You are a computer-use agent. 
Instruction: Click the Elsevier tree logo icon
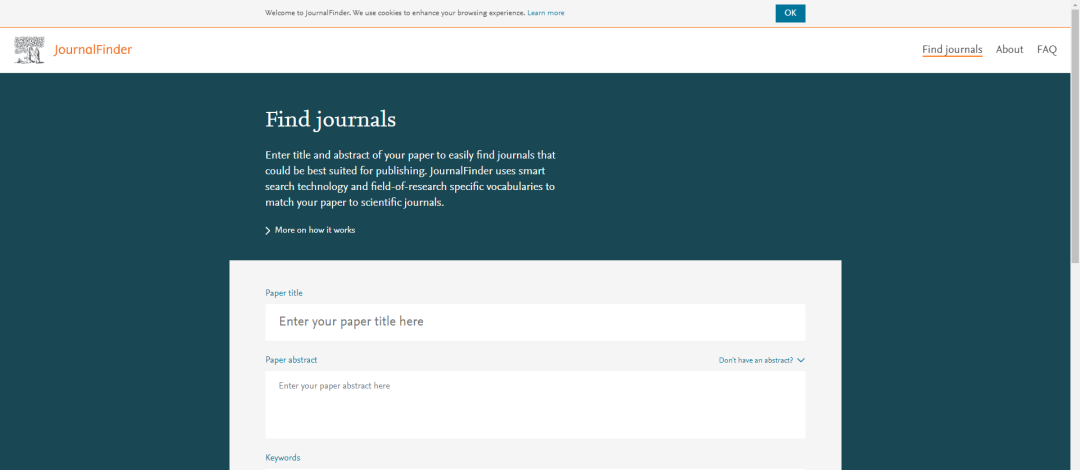(29, 50)
